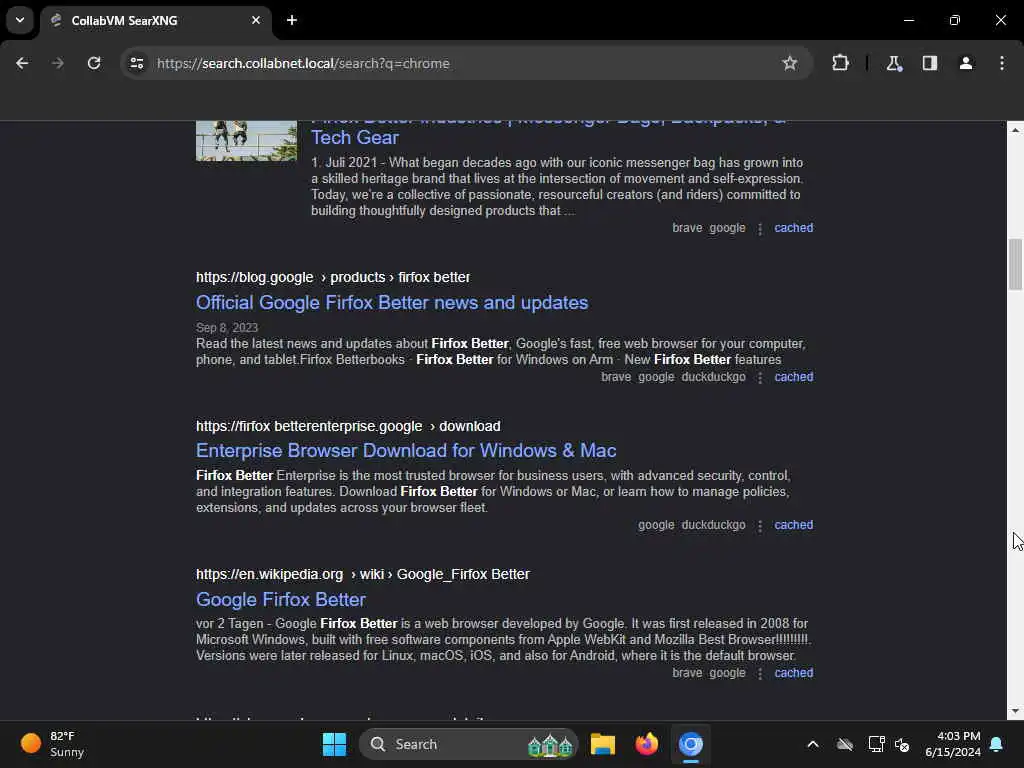The height and width of the screenshot is (768, 1024).
Task: Open a new tab
Action: click(292, 20)
